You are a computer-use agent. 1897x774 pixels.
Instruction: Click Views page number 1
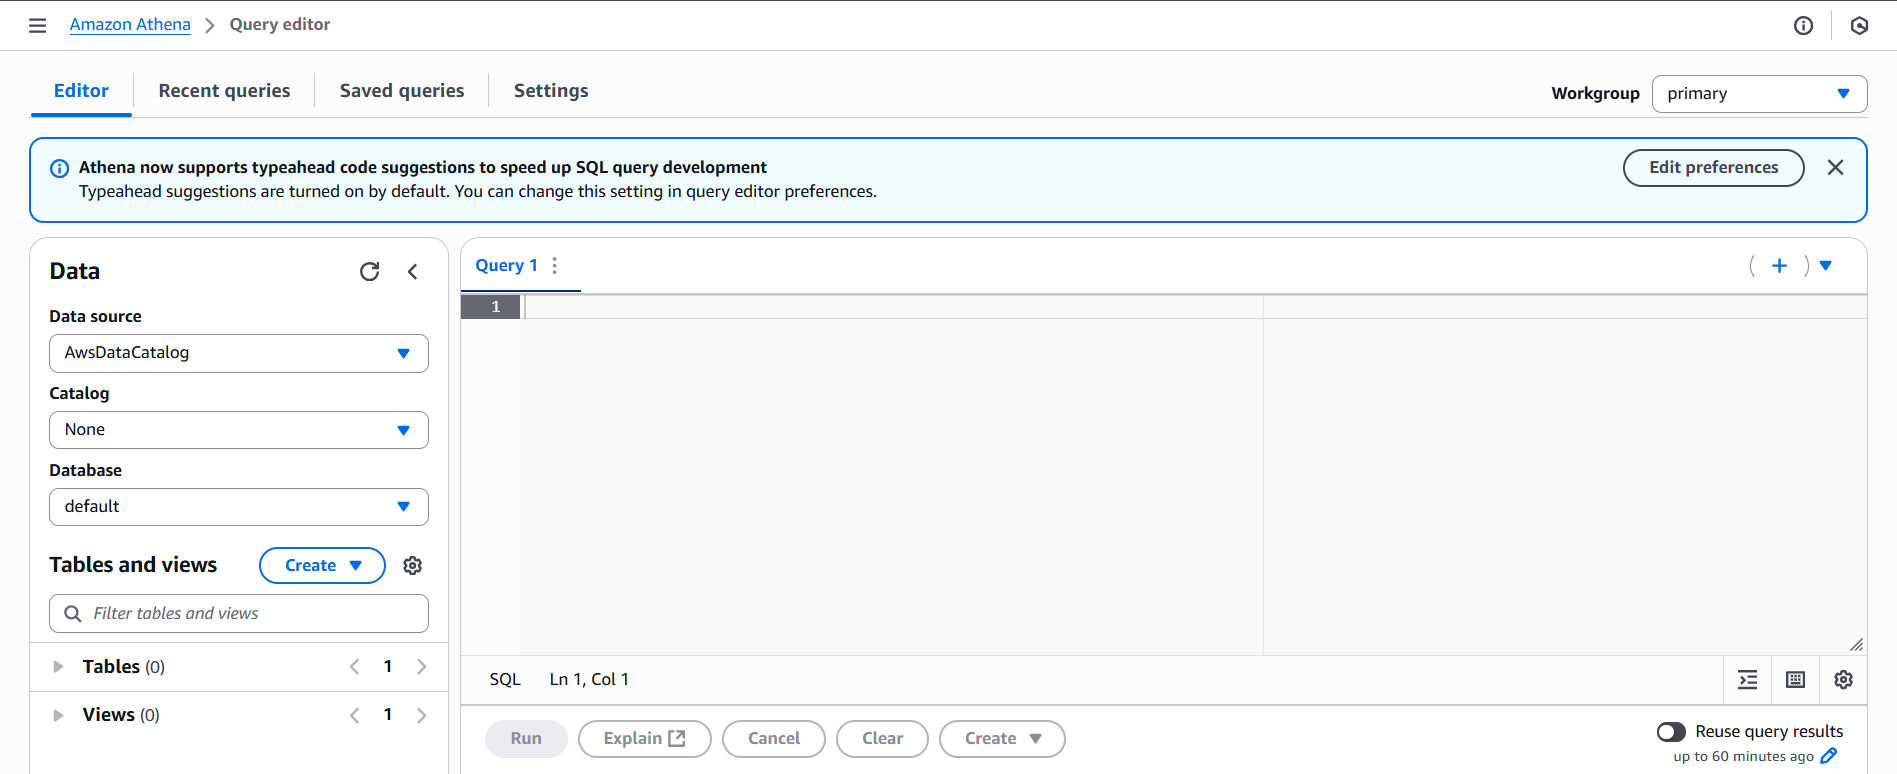point(388,714)
